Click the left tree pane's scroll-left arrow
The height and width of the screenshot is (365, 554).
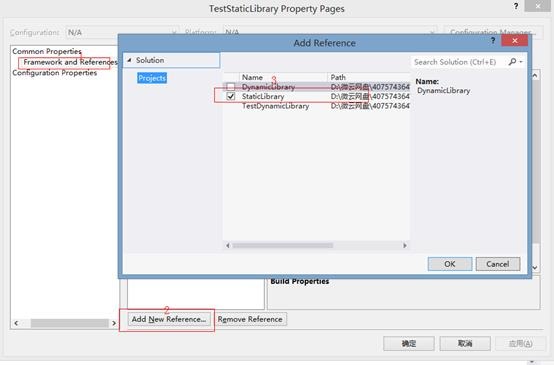pos(16,323)
